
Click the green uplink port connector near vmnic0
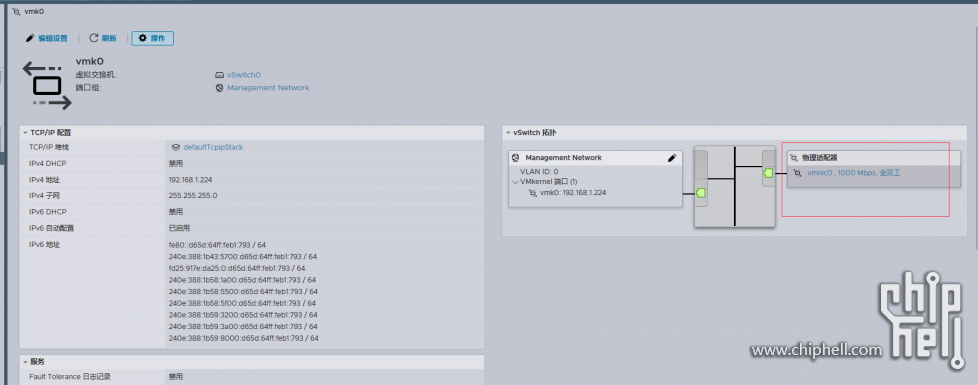click(768, 173)
